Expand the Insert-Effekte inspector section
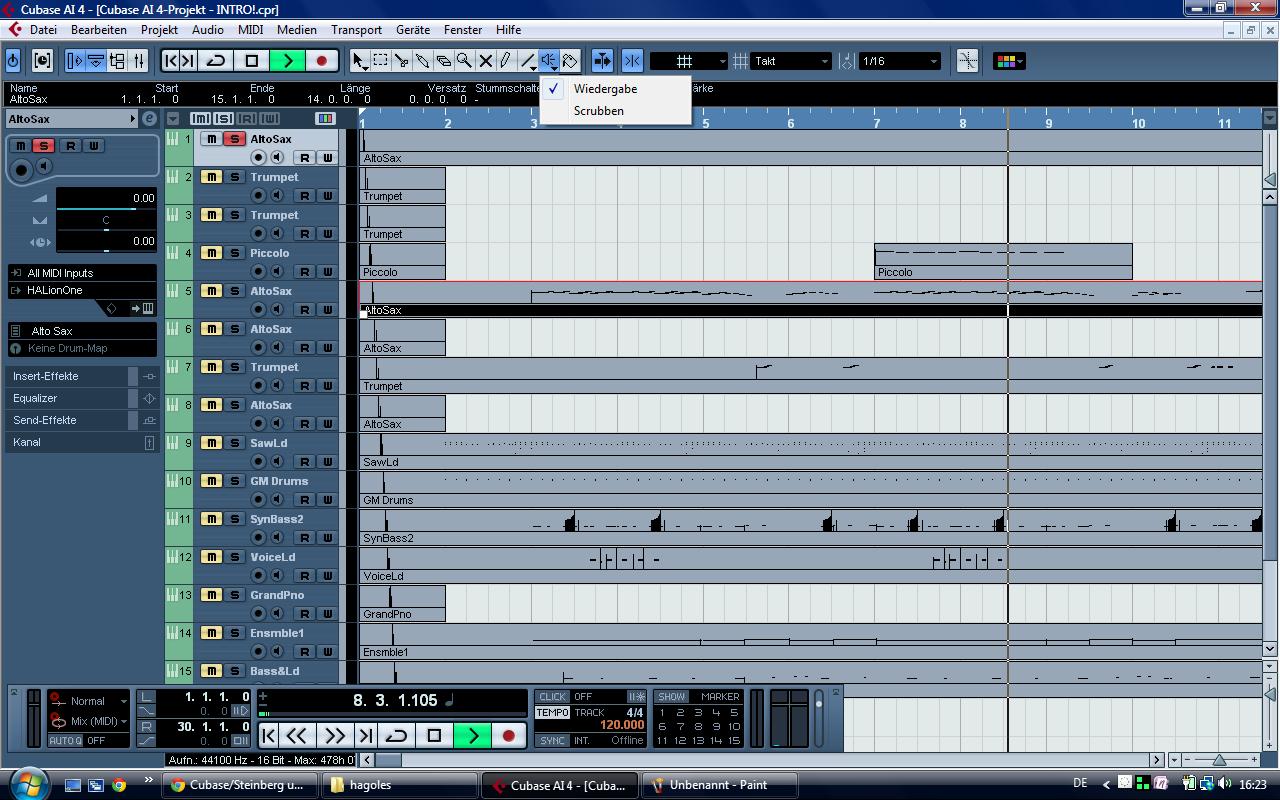 (x=70, y=376)
